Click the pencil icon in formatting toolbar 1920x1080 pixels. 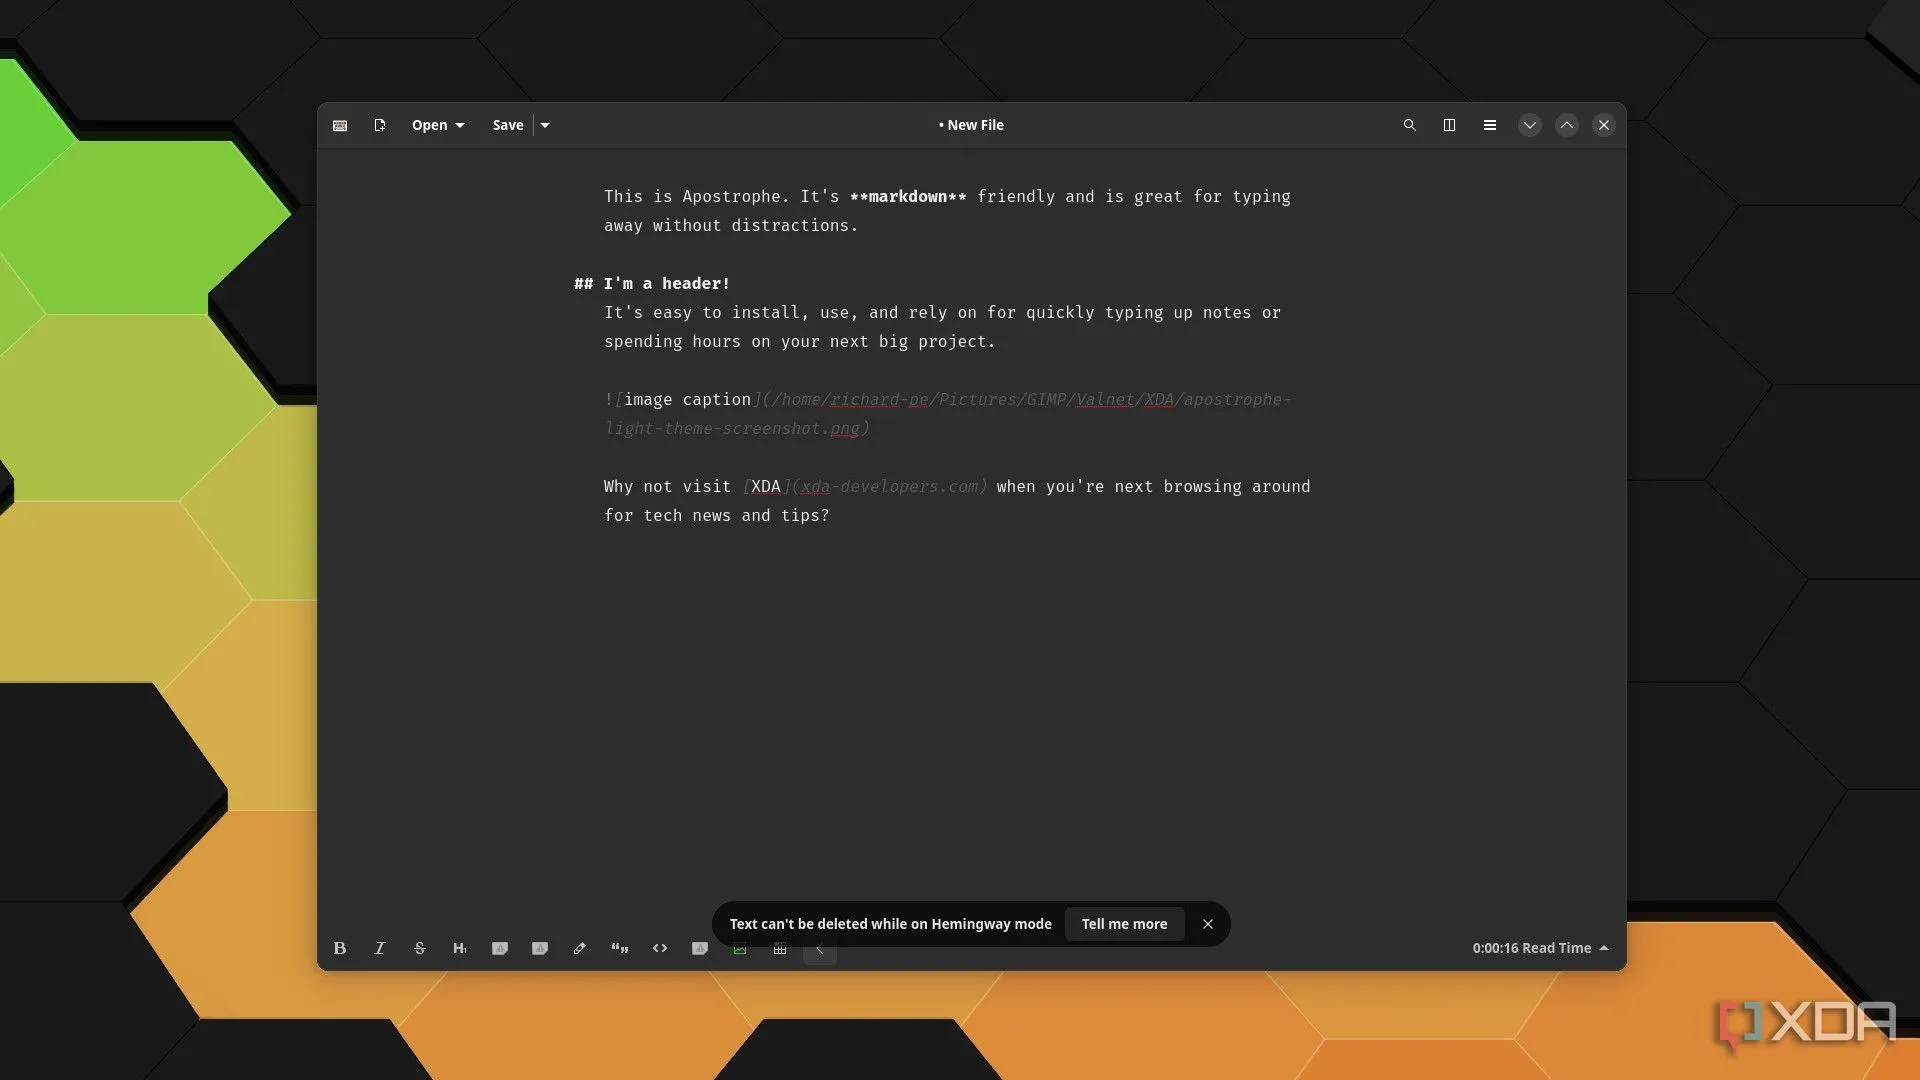point(580,948)
